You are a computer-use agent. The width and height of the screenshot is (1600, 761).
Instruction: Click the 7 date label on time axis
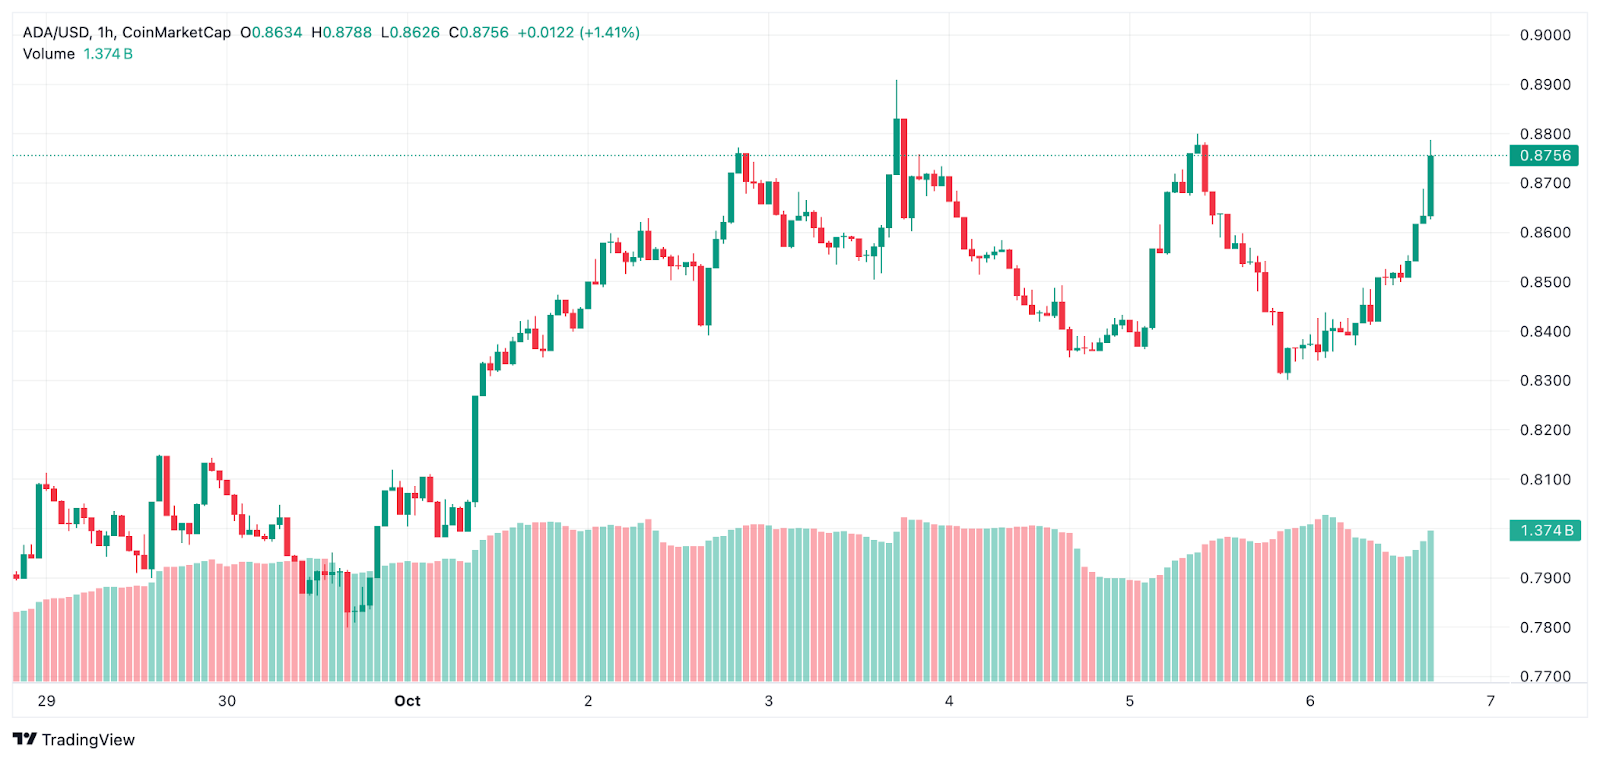click(1490, 701)
